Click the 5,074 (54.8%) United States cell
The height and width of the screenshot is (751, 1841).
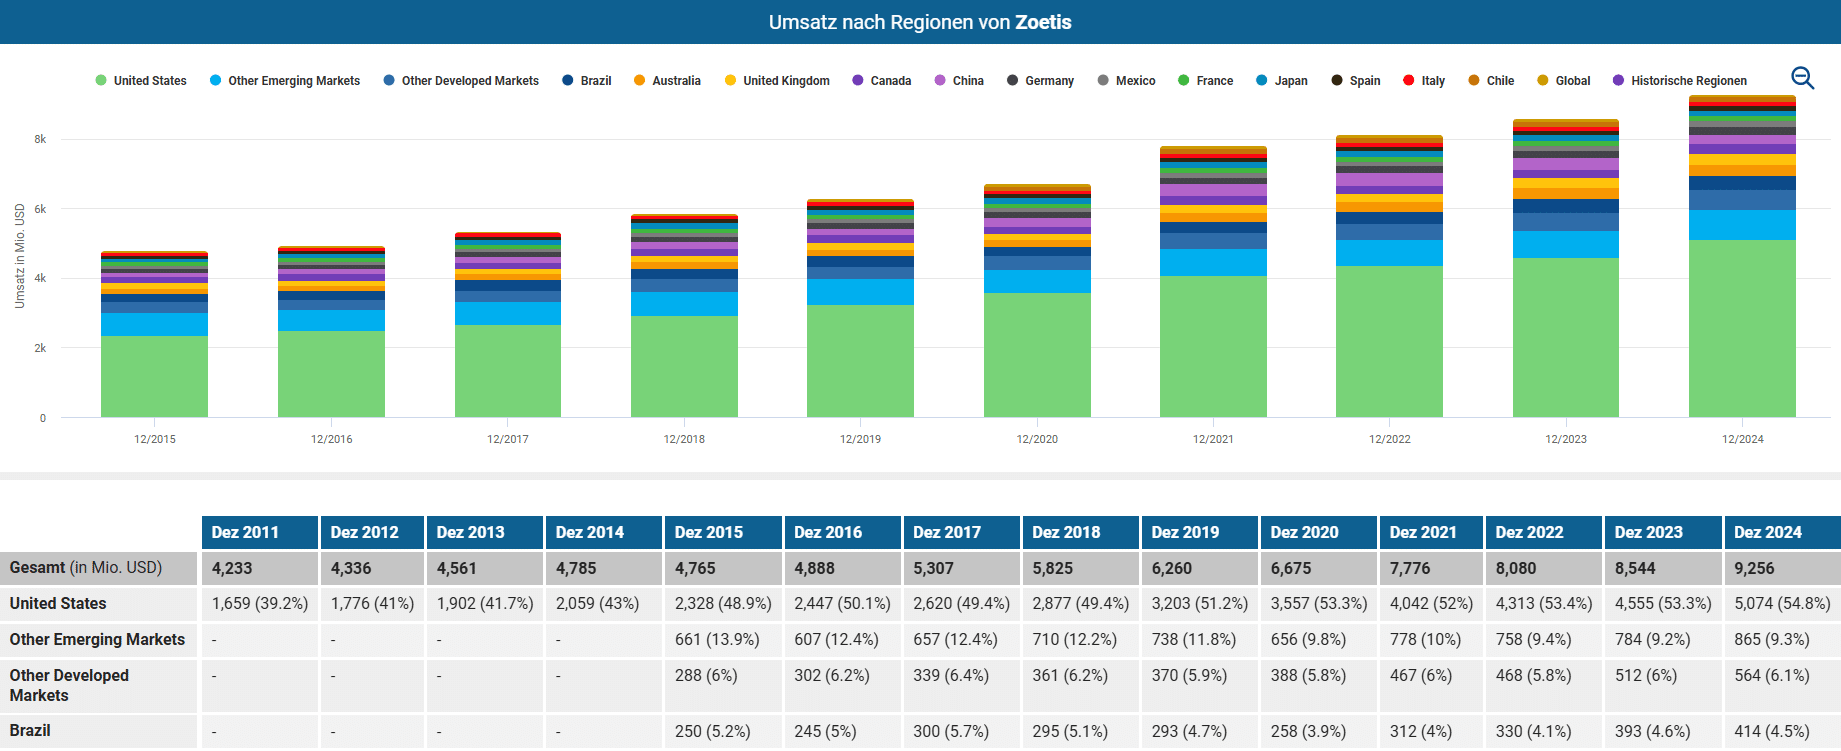(x=1782, y=604)
